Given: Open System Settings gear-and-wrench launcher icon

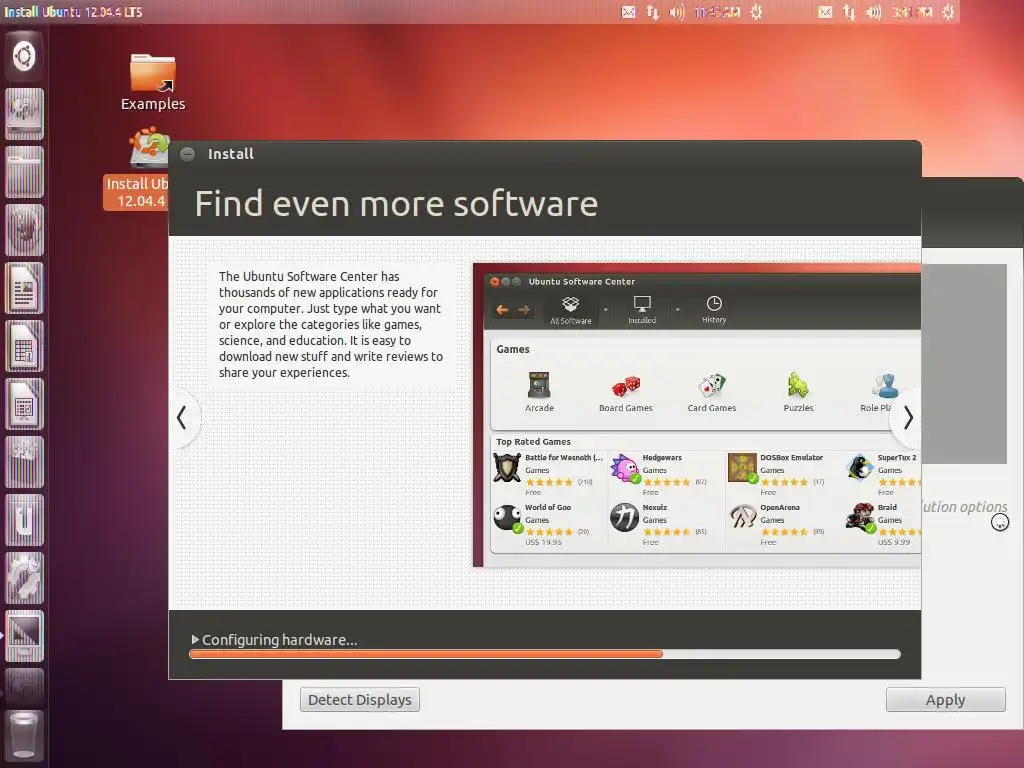Looking at the screenshot, I should point(24,578).
